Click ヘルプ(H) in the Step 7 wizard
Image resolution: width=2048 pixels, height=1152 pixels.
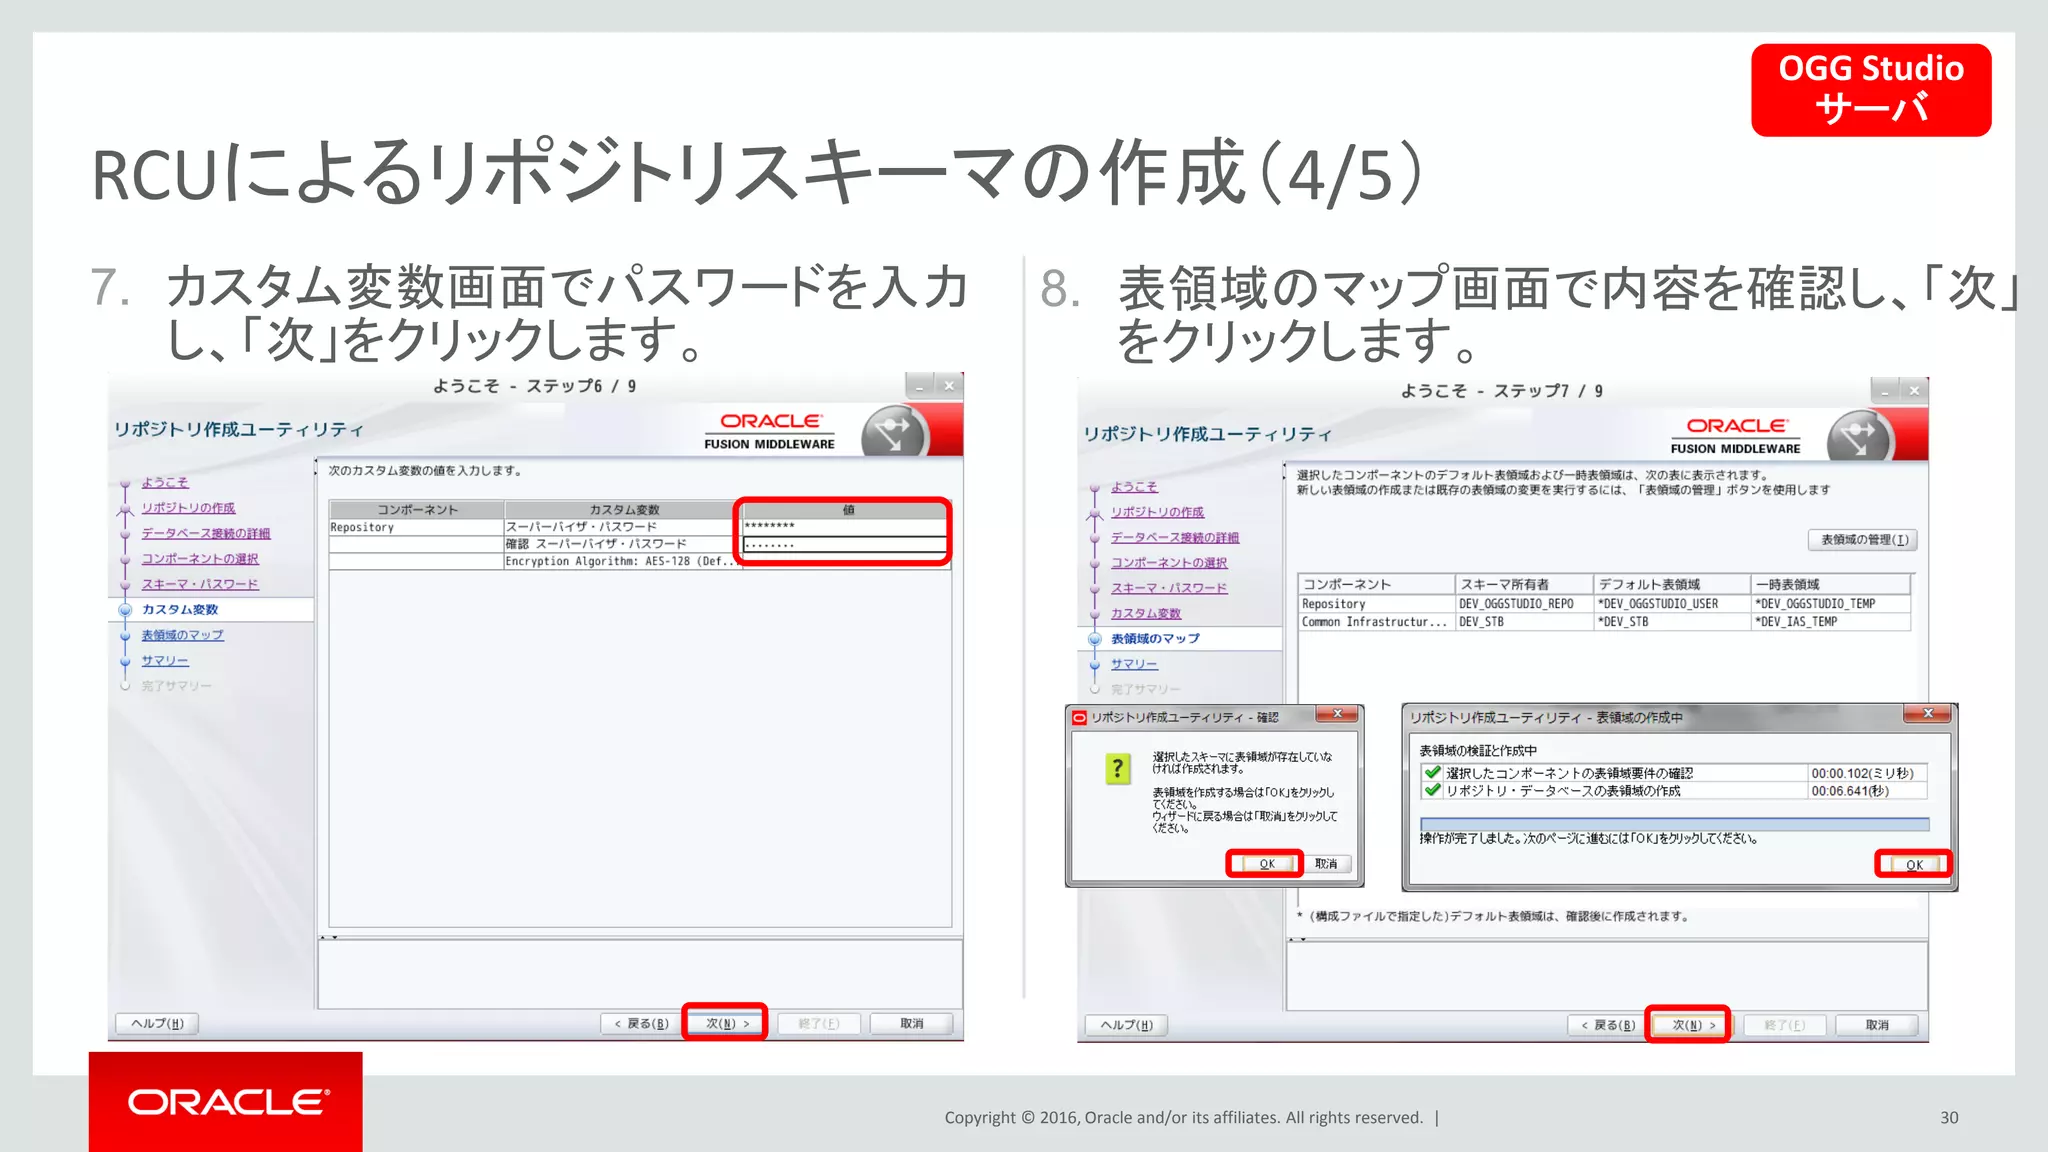pos(1126,1025)
